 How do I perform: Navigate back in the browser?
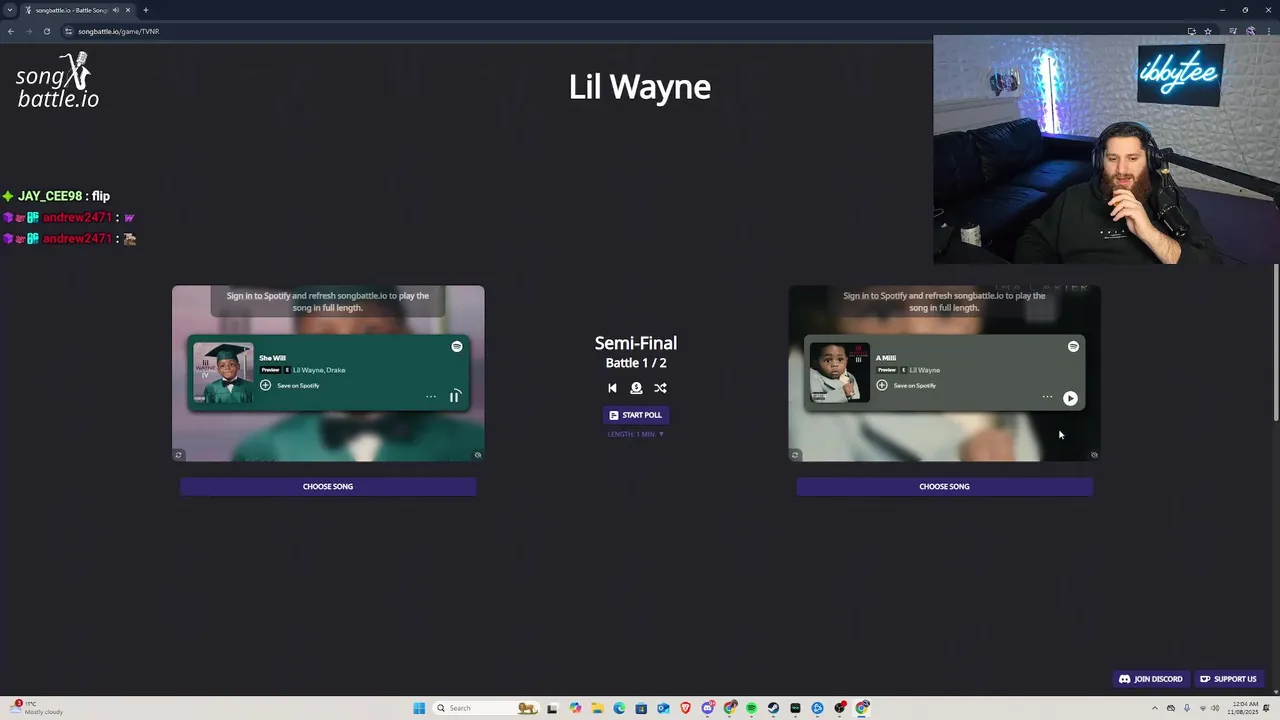[10, 31]
